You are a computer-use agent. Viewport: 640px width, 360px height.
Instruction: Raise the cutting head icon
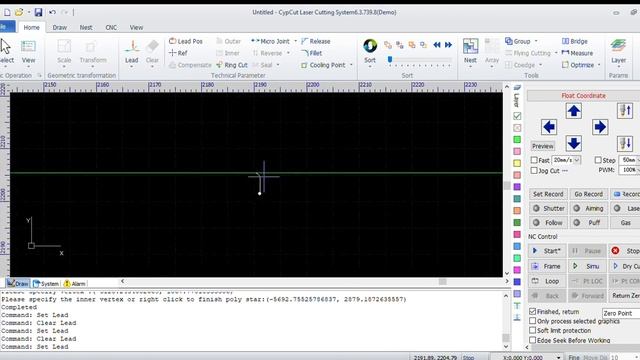[625, 111]
